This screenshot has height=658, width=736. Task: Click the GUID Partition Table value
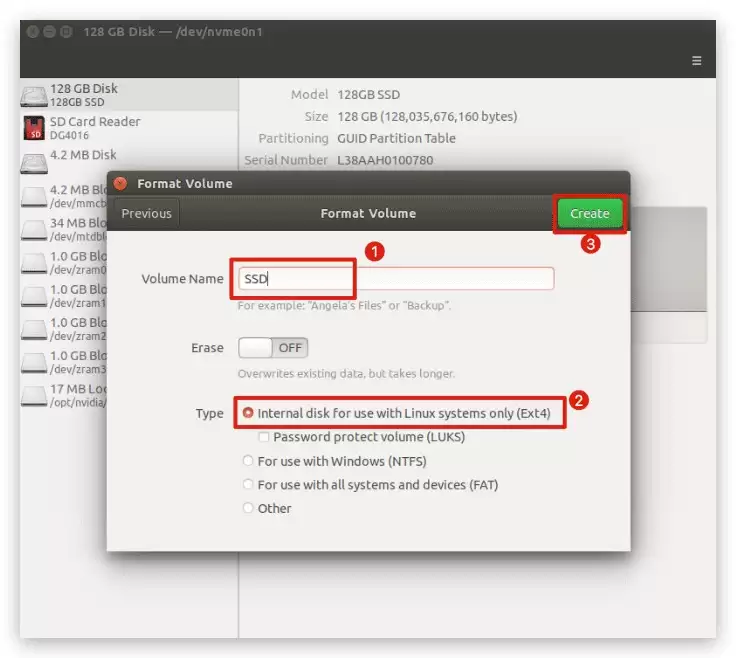(x=396, y=138)
